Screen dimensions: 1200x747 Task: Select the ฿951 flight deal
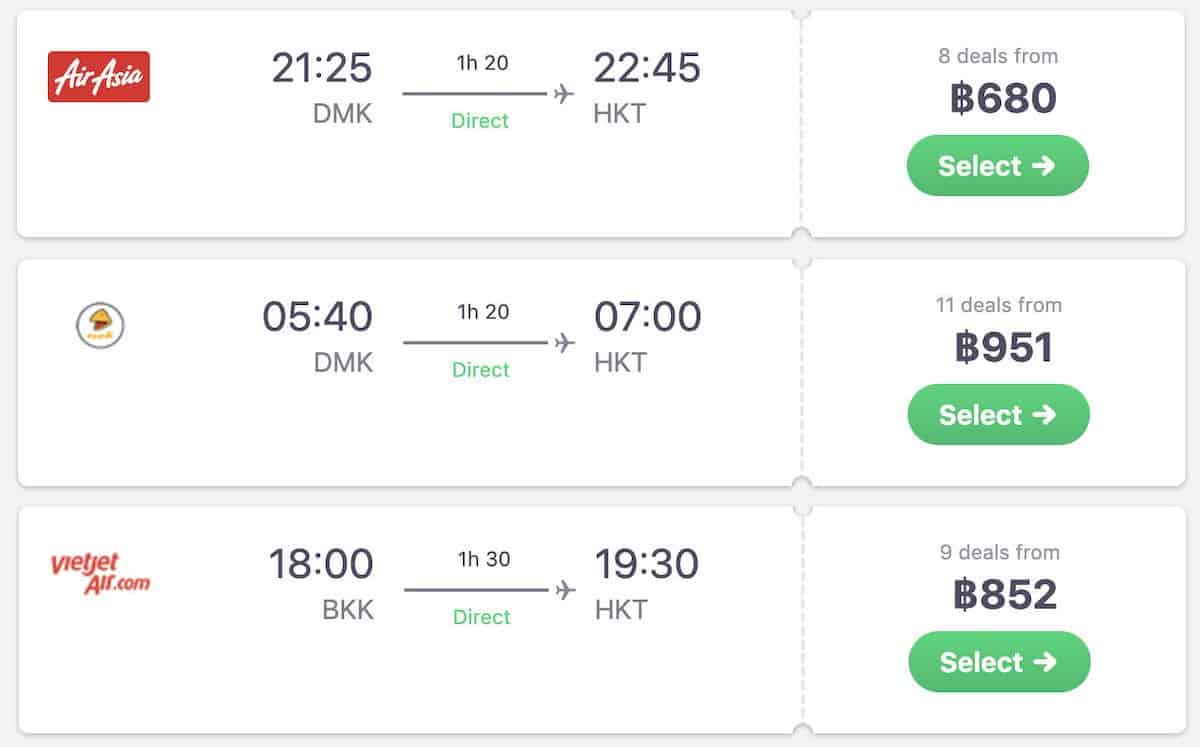coord(998,415)
